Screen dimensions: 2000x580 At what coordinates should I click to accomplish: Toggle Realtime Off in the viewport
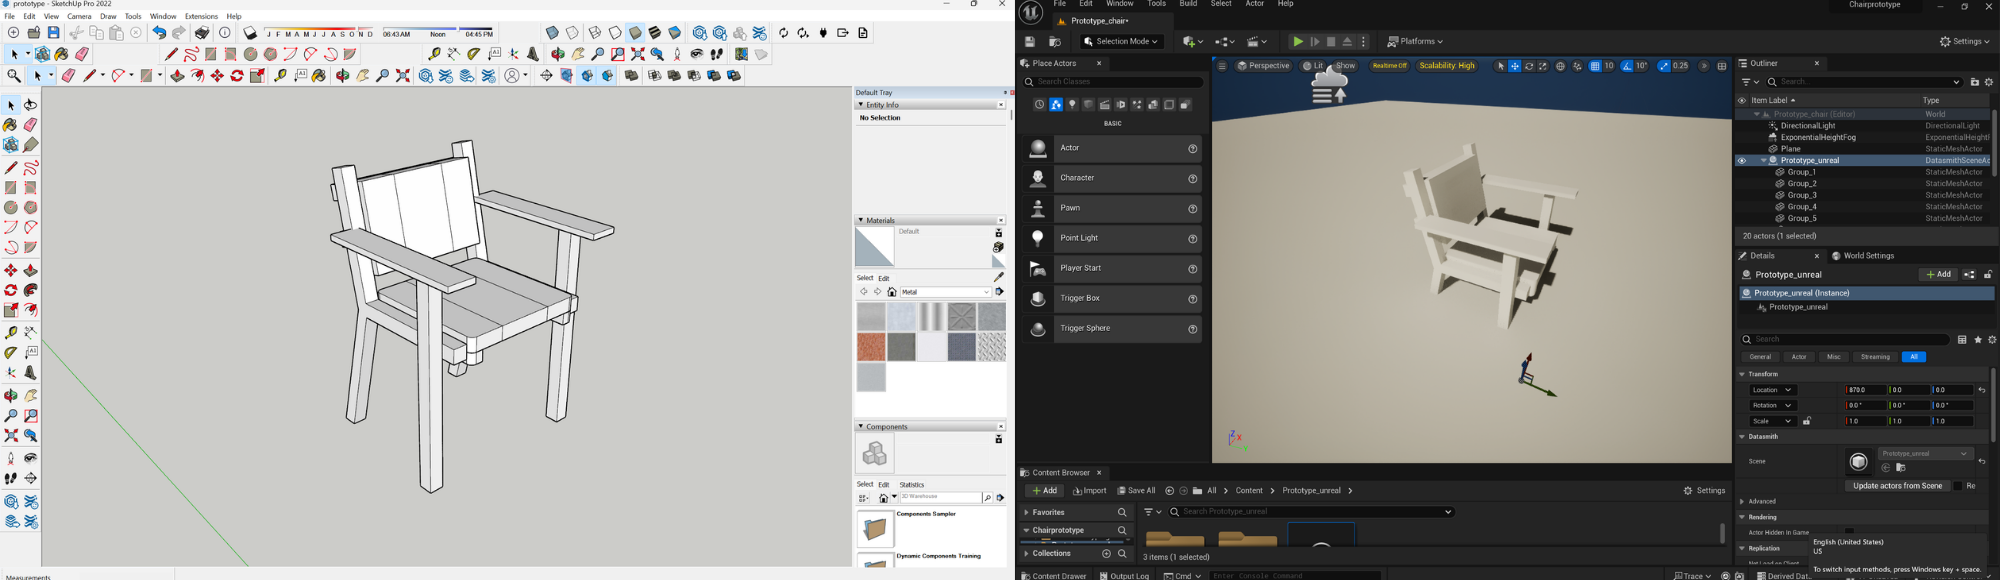(1389, 66)
